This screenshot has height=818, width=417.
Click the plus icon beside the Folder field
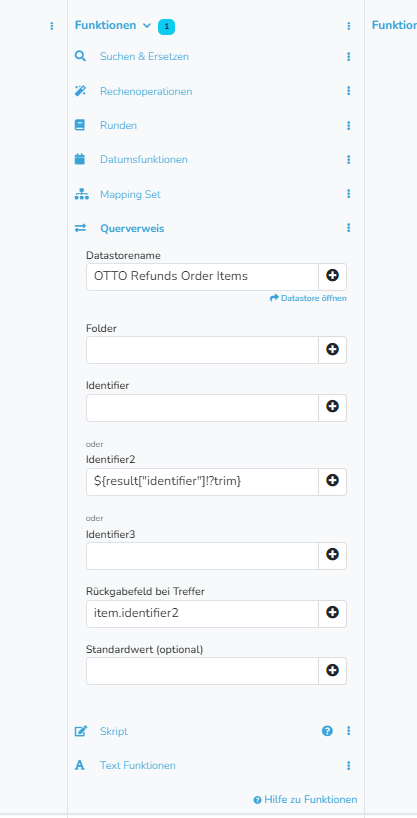coord(332,350)
